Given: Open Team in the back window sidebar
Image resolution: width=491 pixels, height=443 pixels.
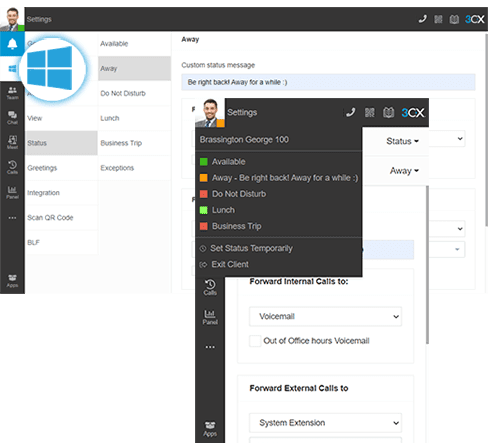Looking at the screenshot, I should click(12, 93).
